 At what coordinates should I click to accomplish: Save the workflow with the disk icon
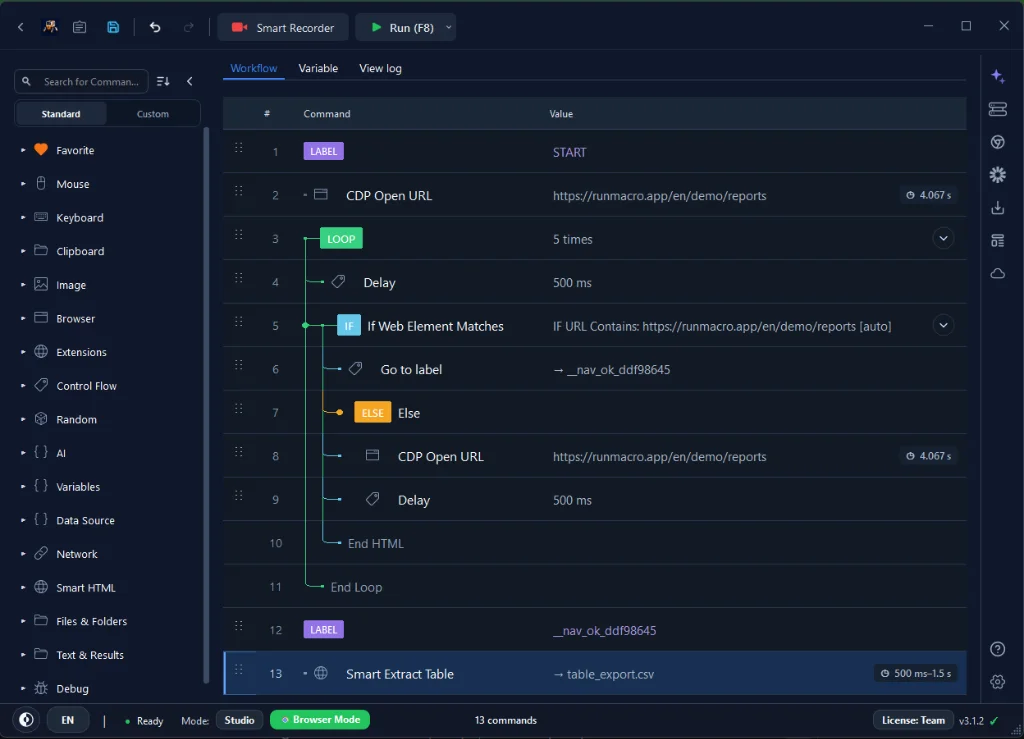point(113,27)
